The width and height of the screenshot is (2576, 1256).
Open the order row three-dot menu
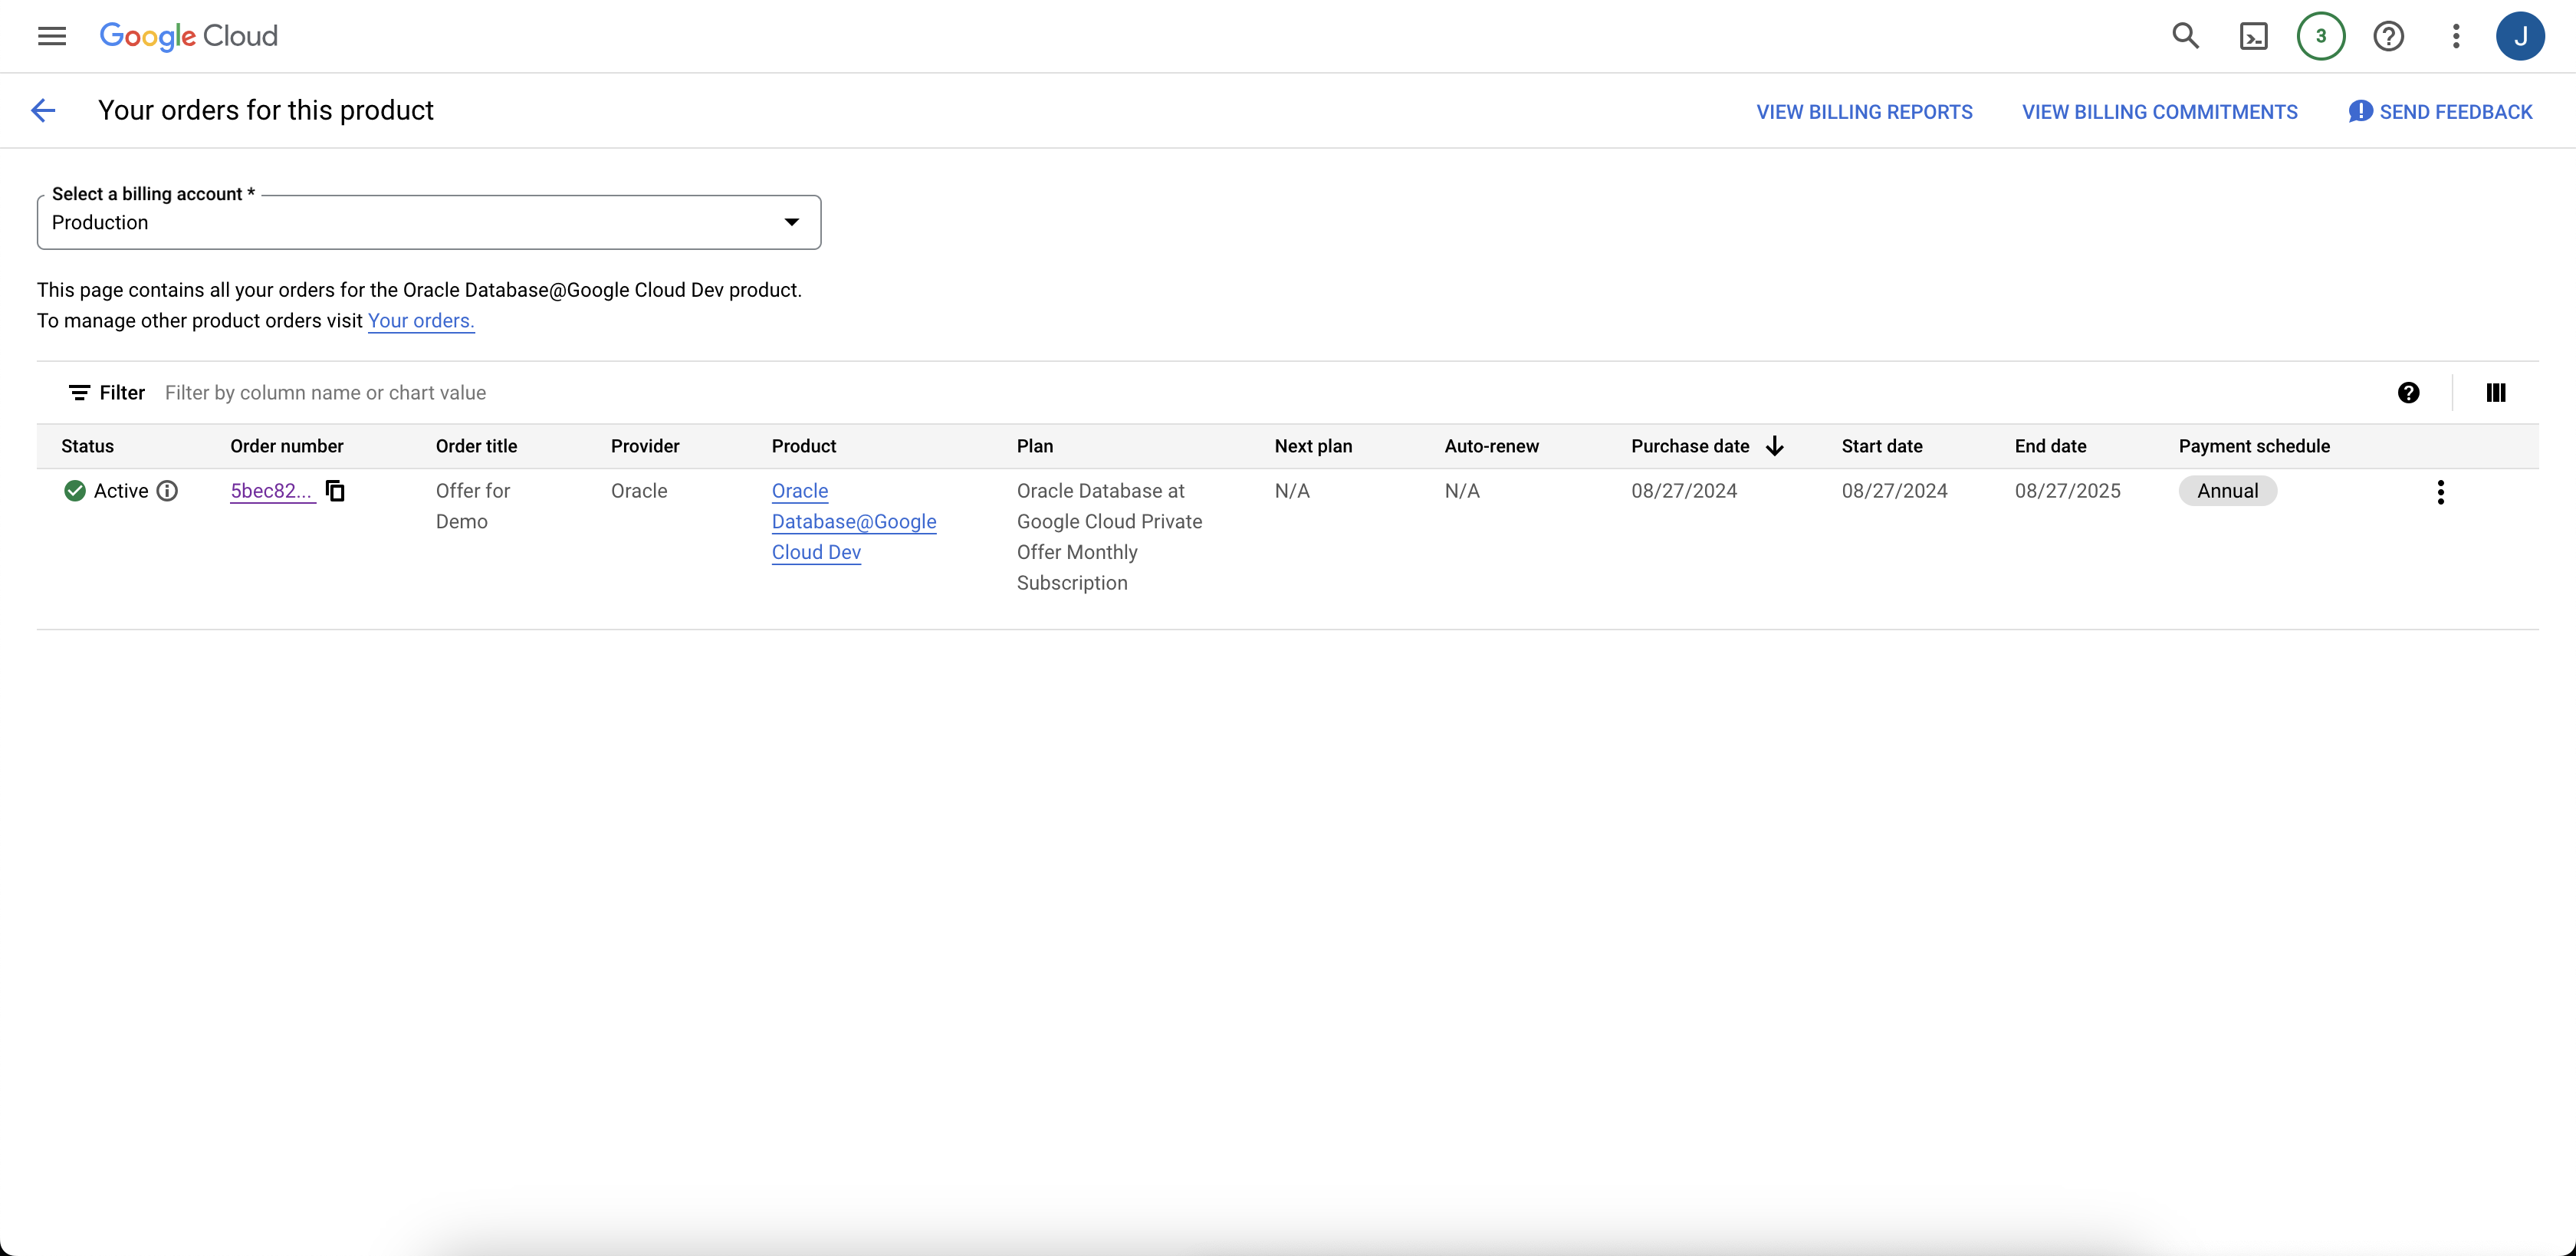click(x=2440, y=492)
